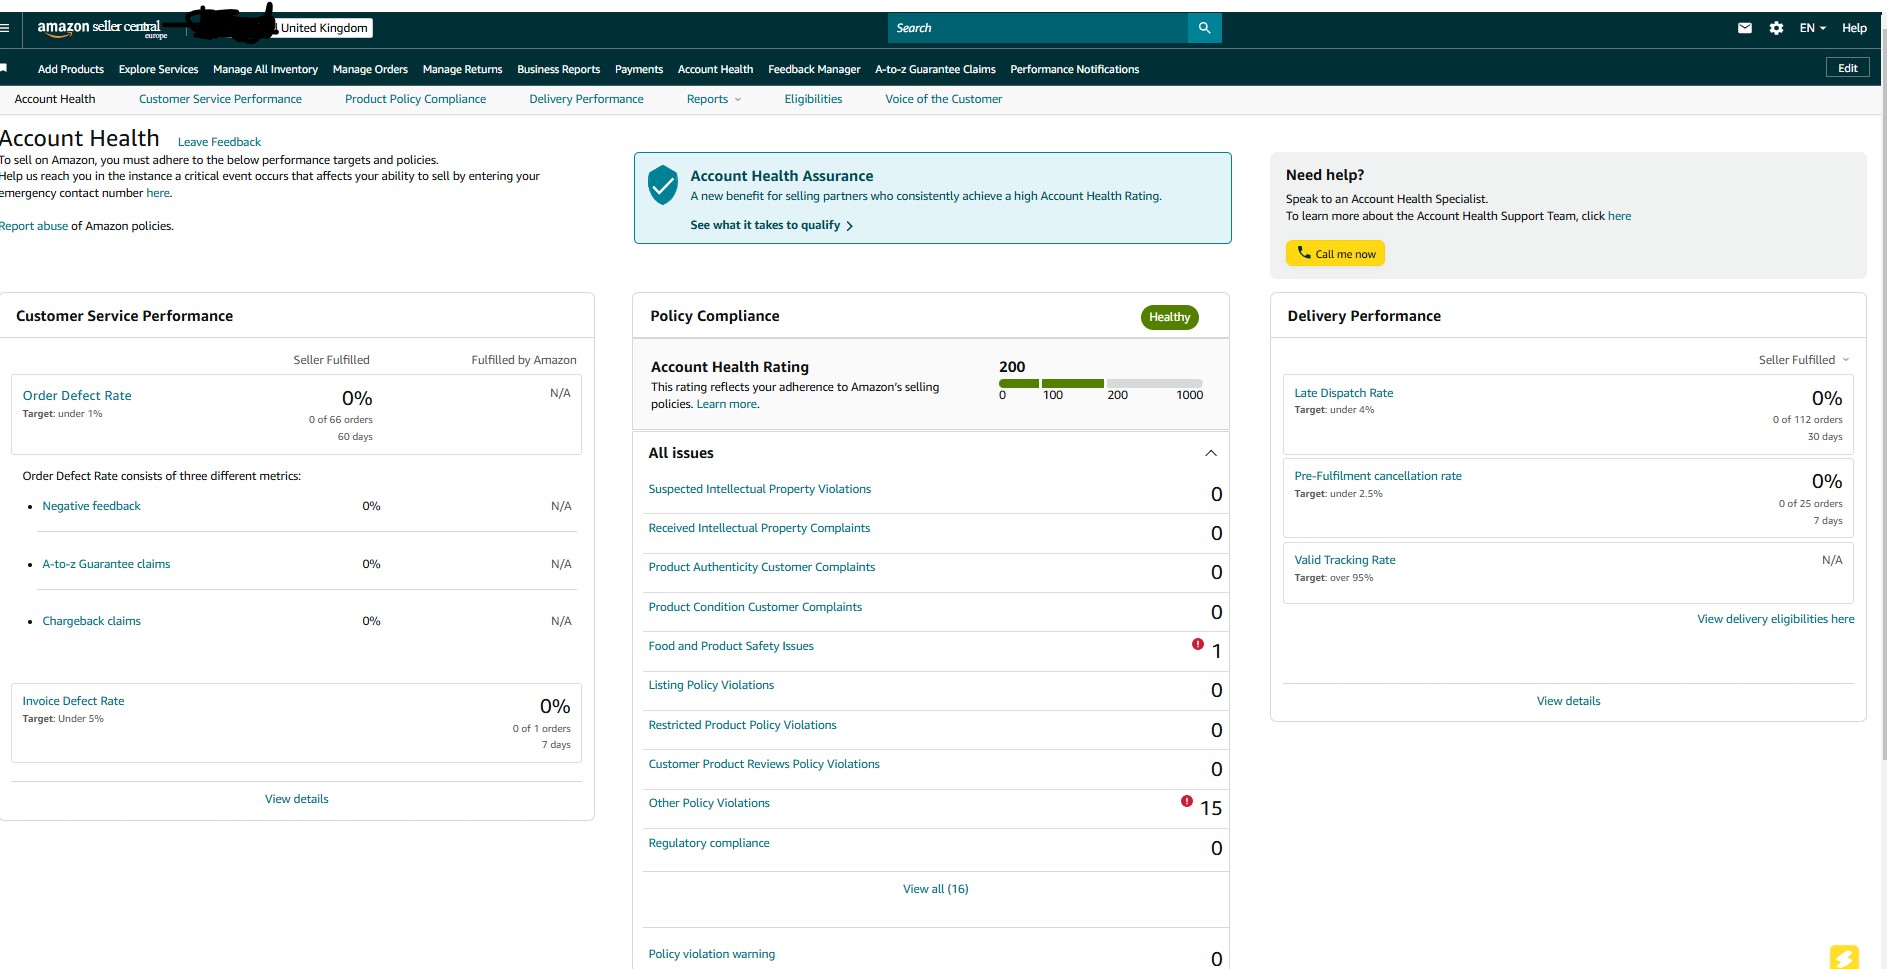Open the Late Dispatch Rate link
The height and width of the screenshot is (969, 1887).
coord(1343,393)
